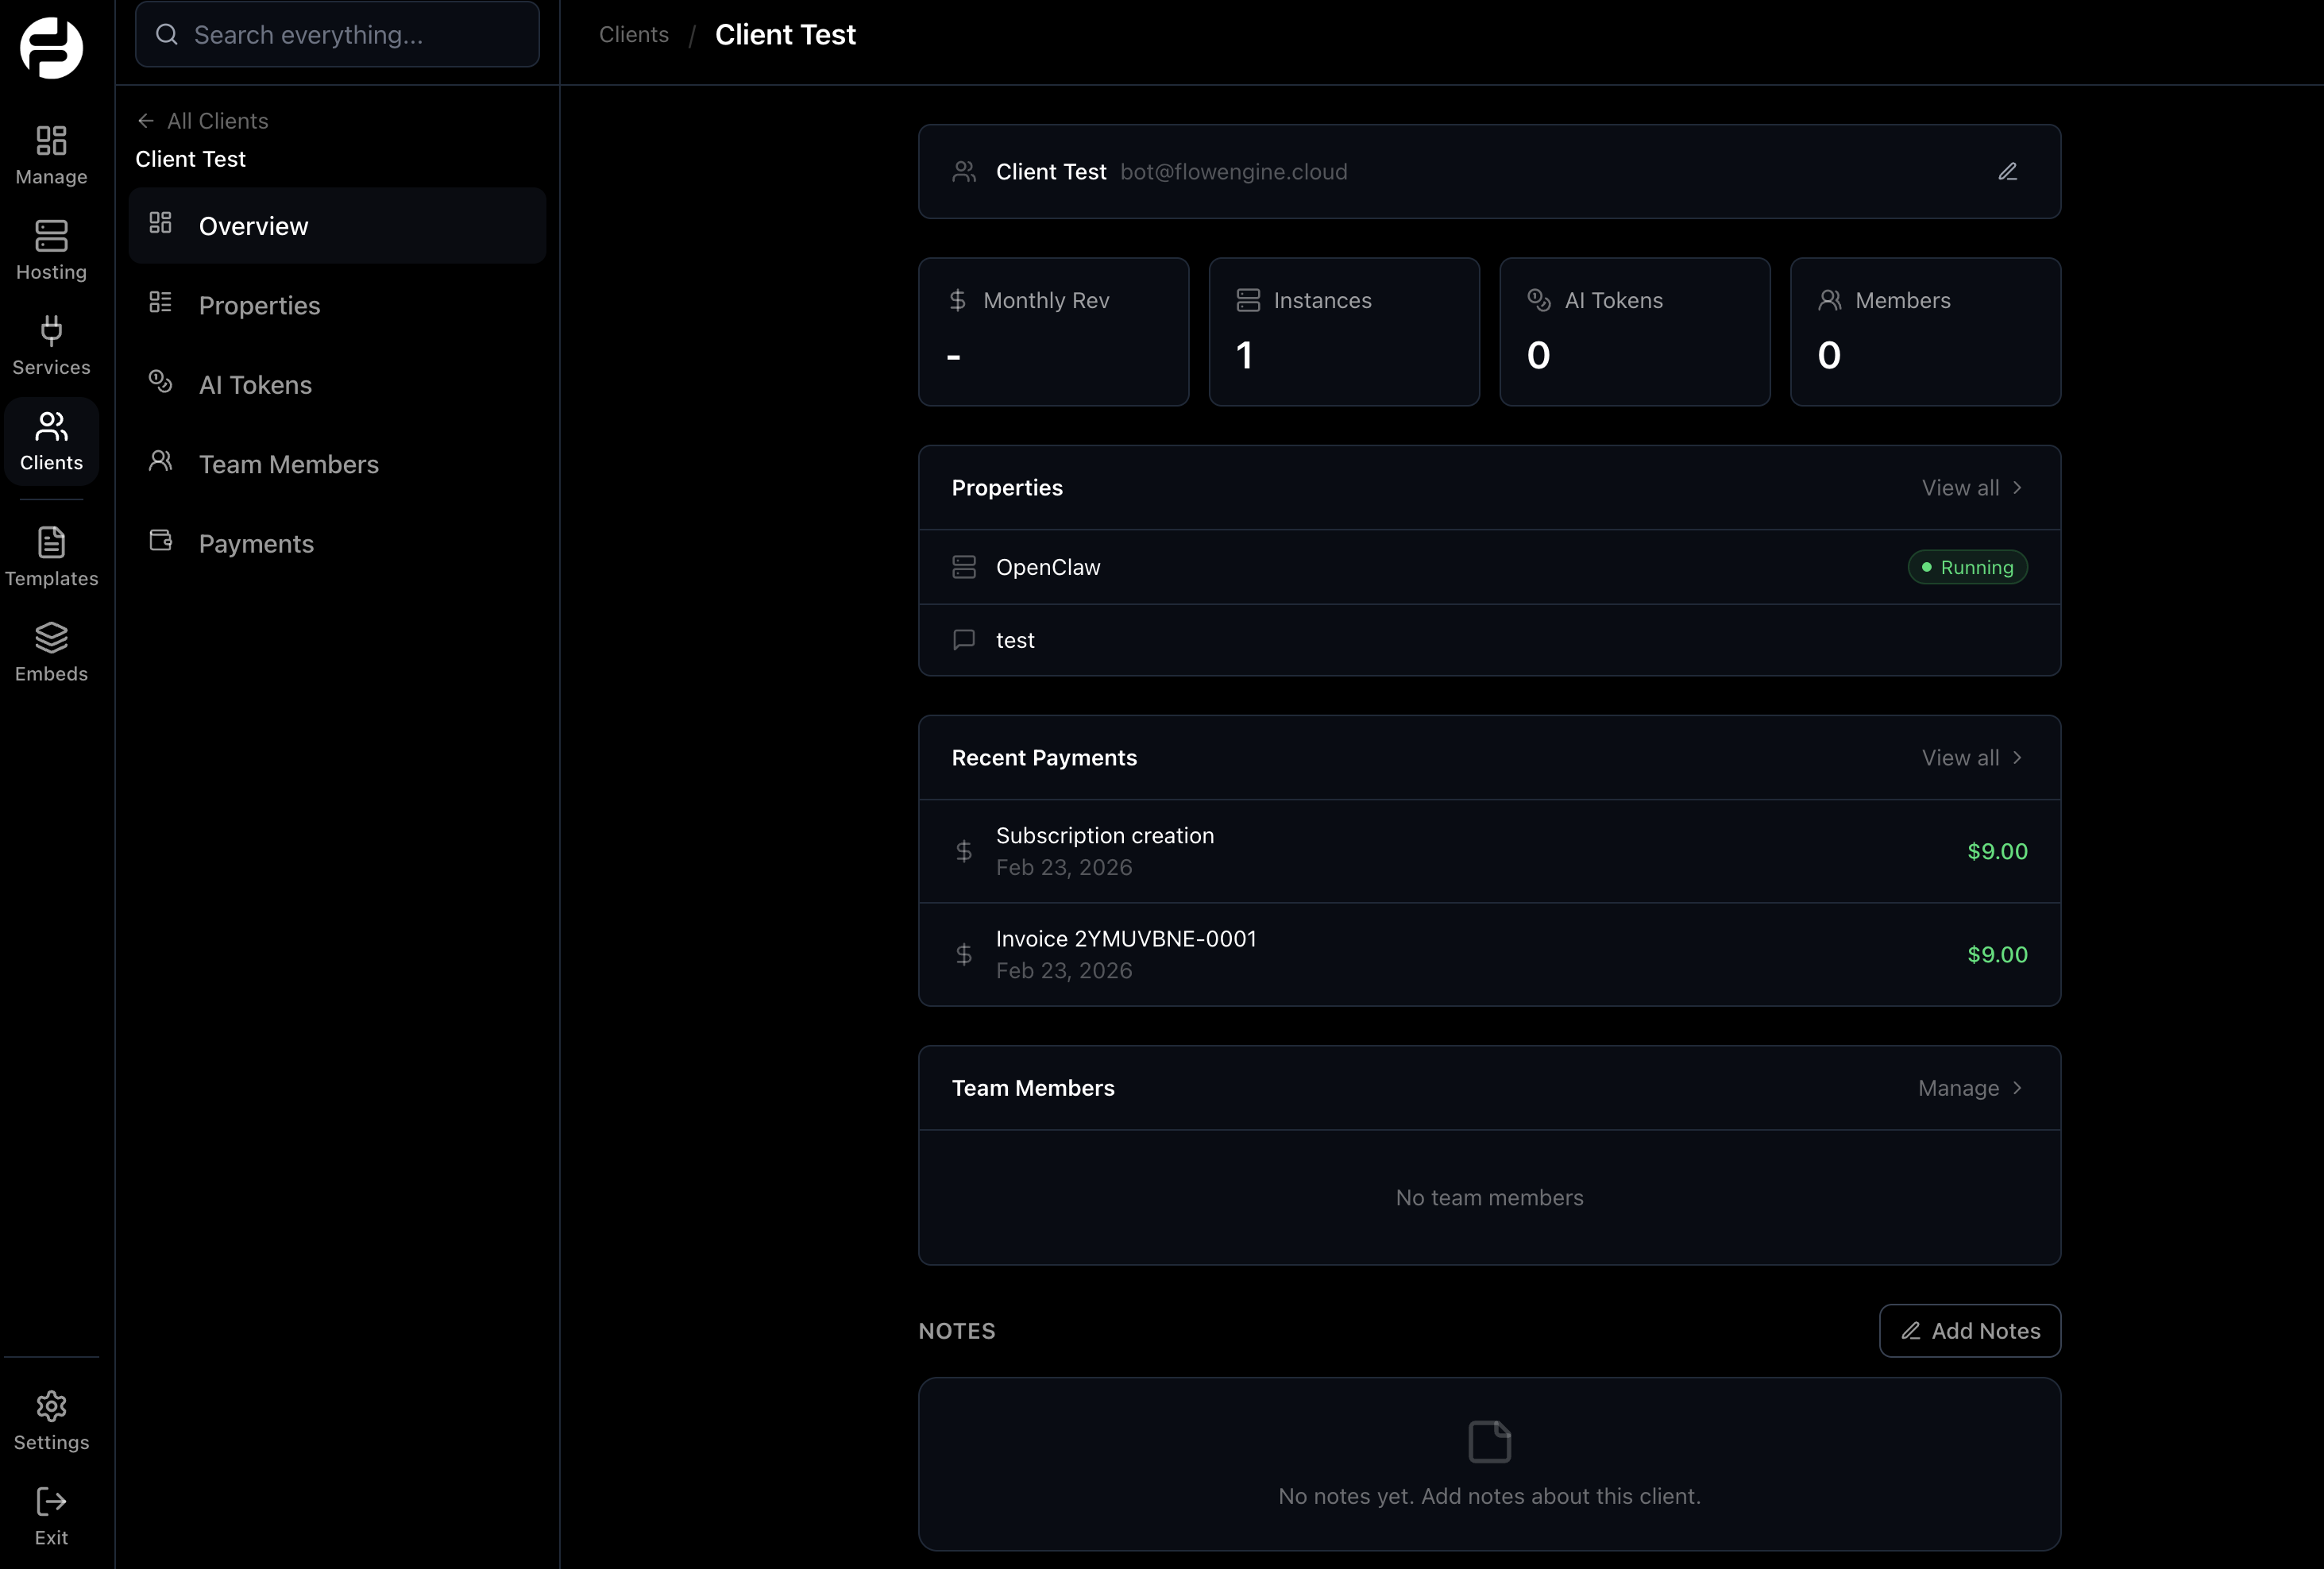Open Services from the left sidebar
The width and height of the screenshot is (2324, 1569).
[x=51, y=345]
